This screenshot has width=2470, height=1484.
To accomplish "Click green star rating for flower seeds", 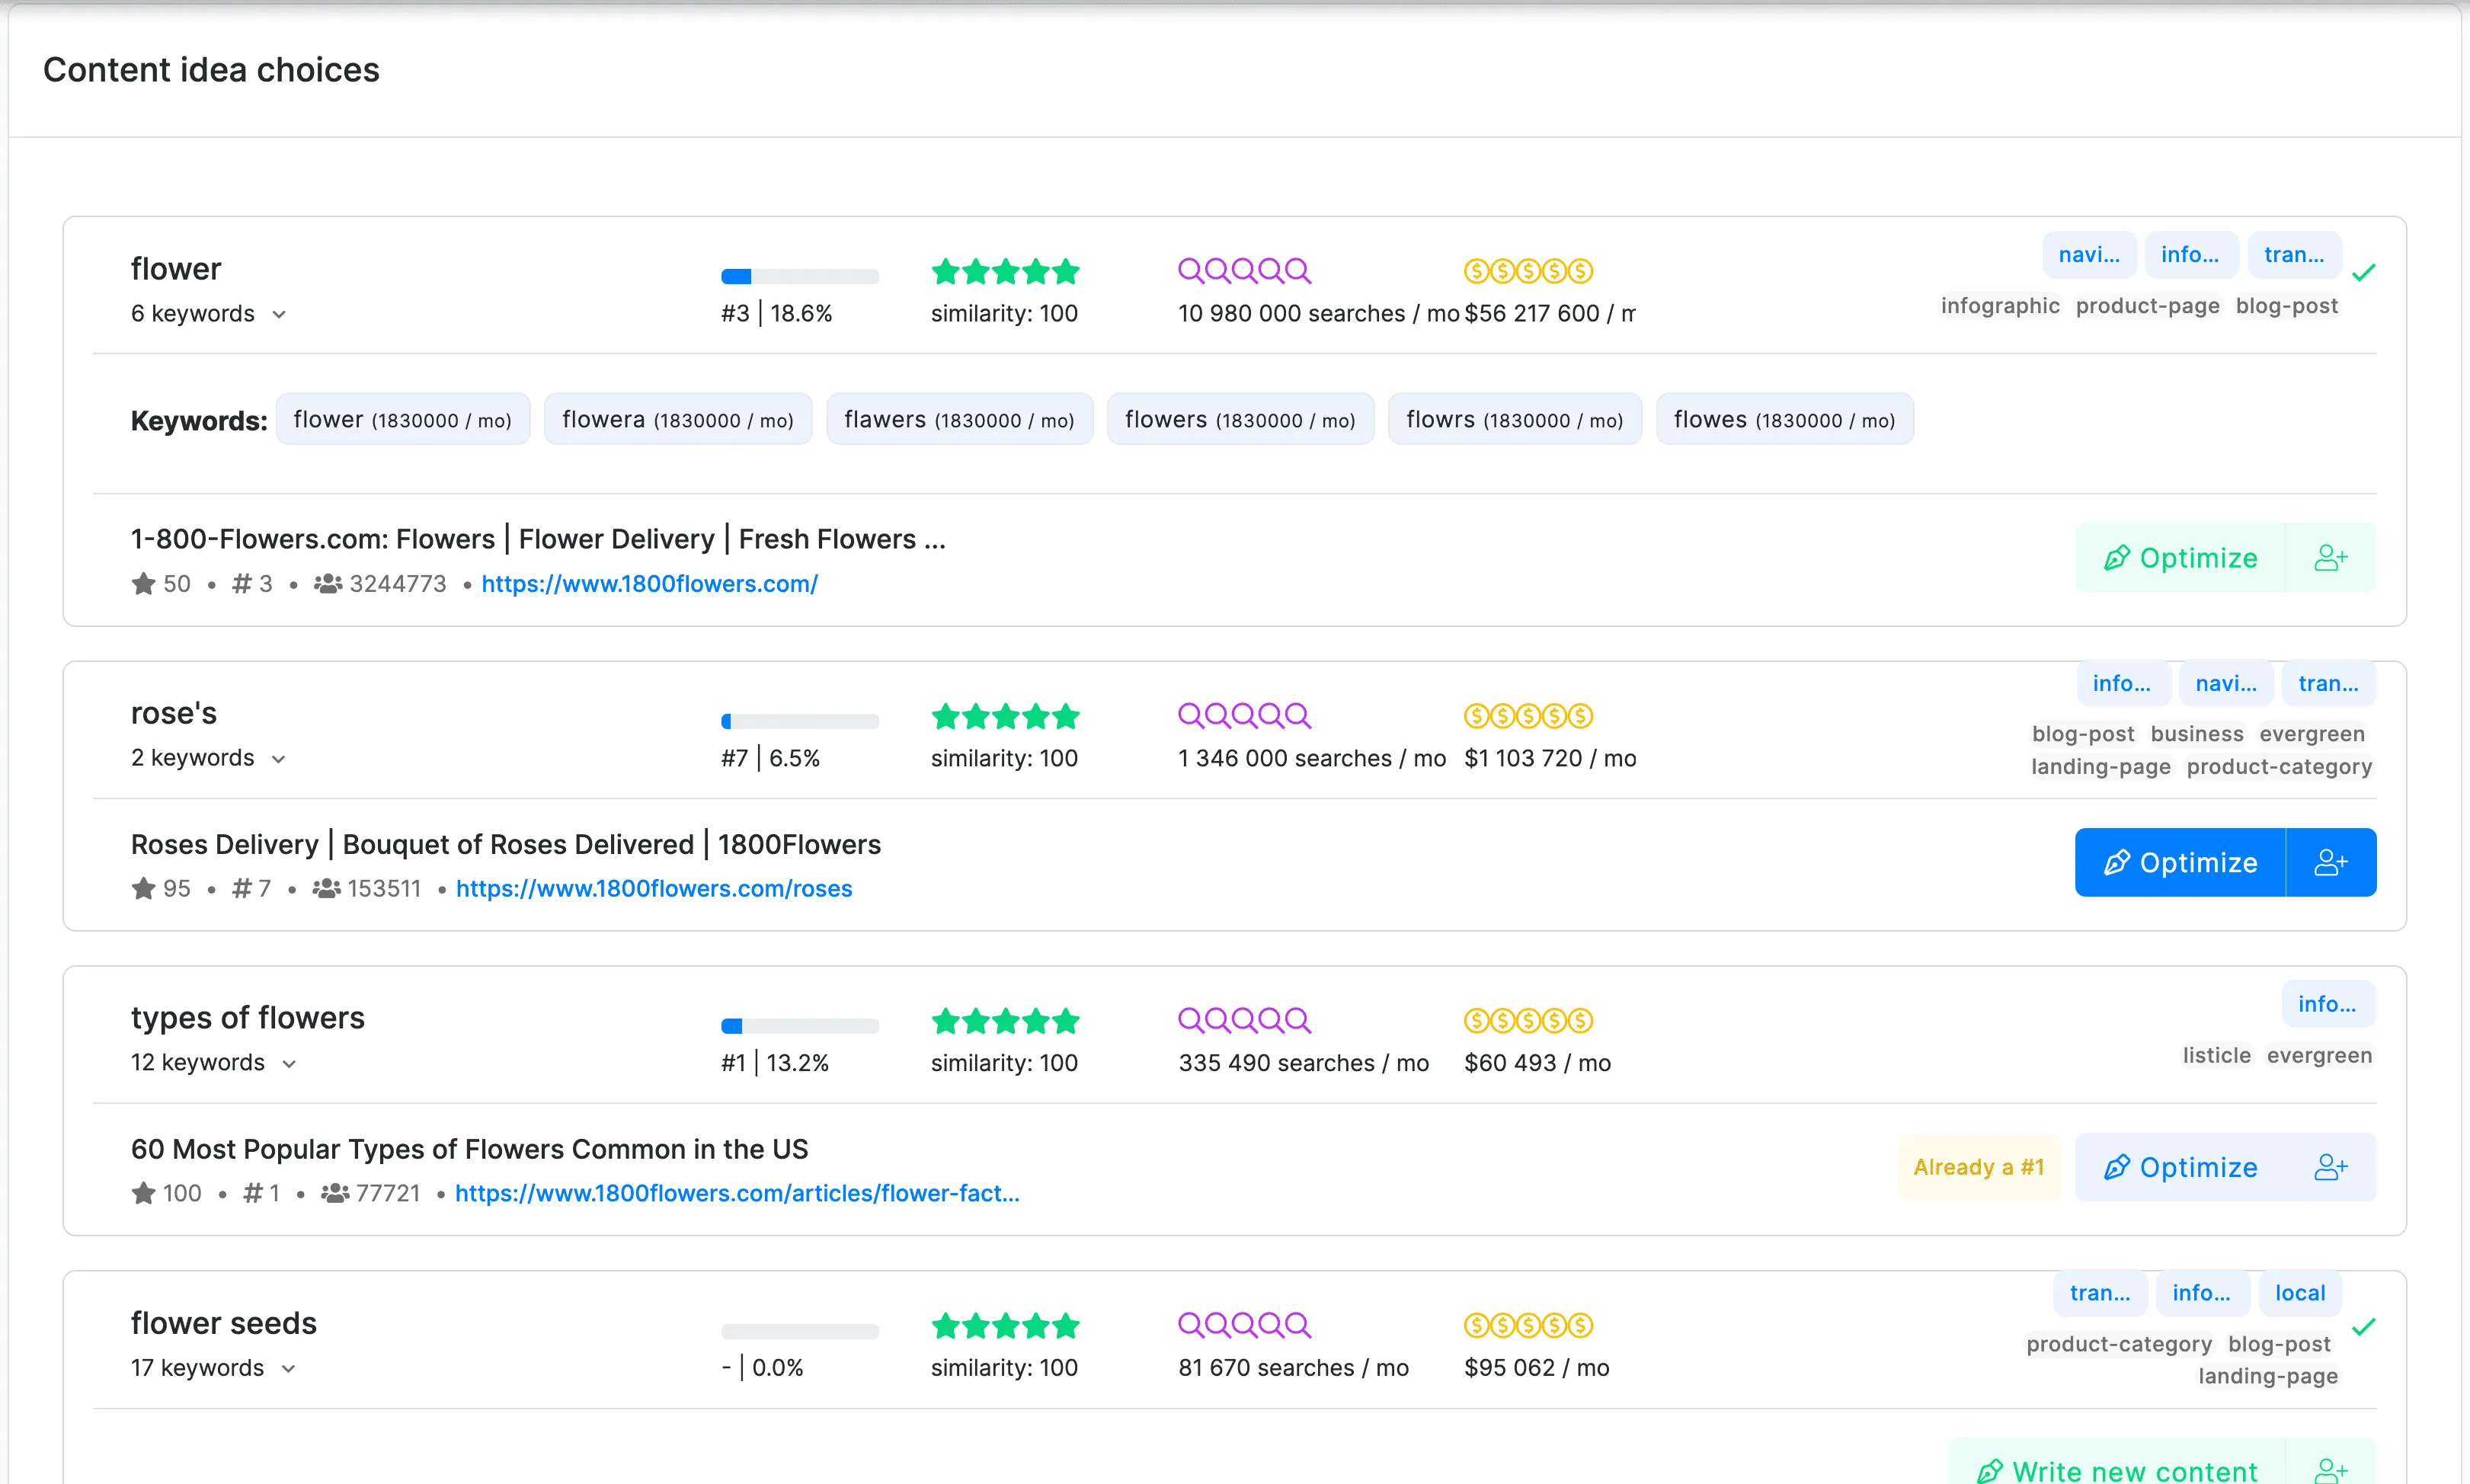I will click(1005, 1326).
